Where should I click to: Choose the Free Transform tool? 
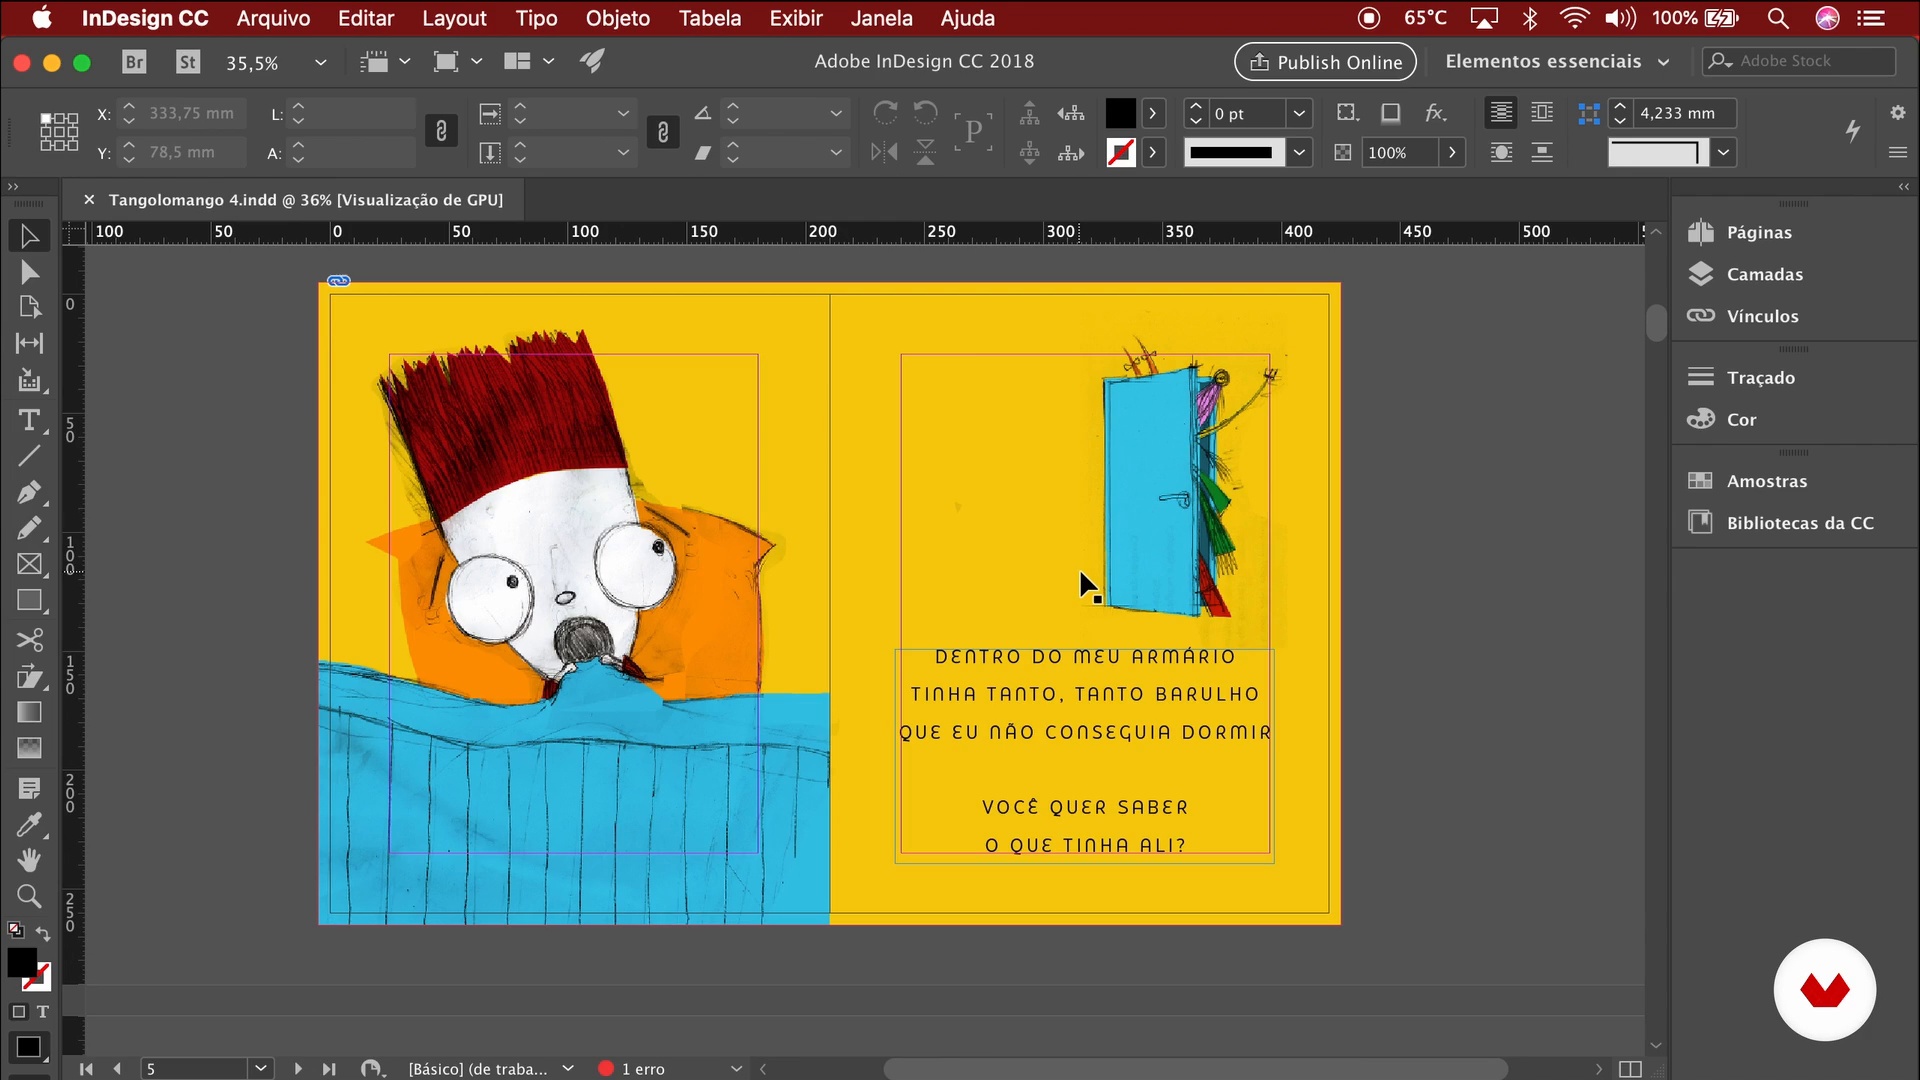(x=29, y=677)
